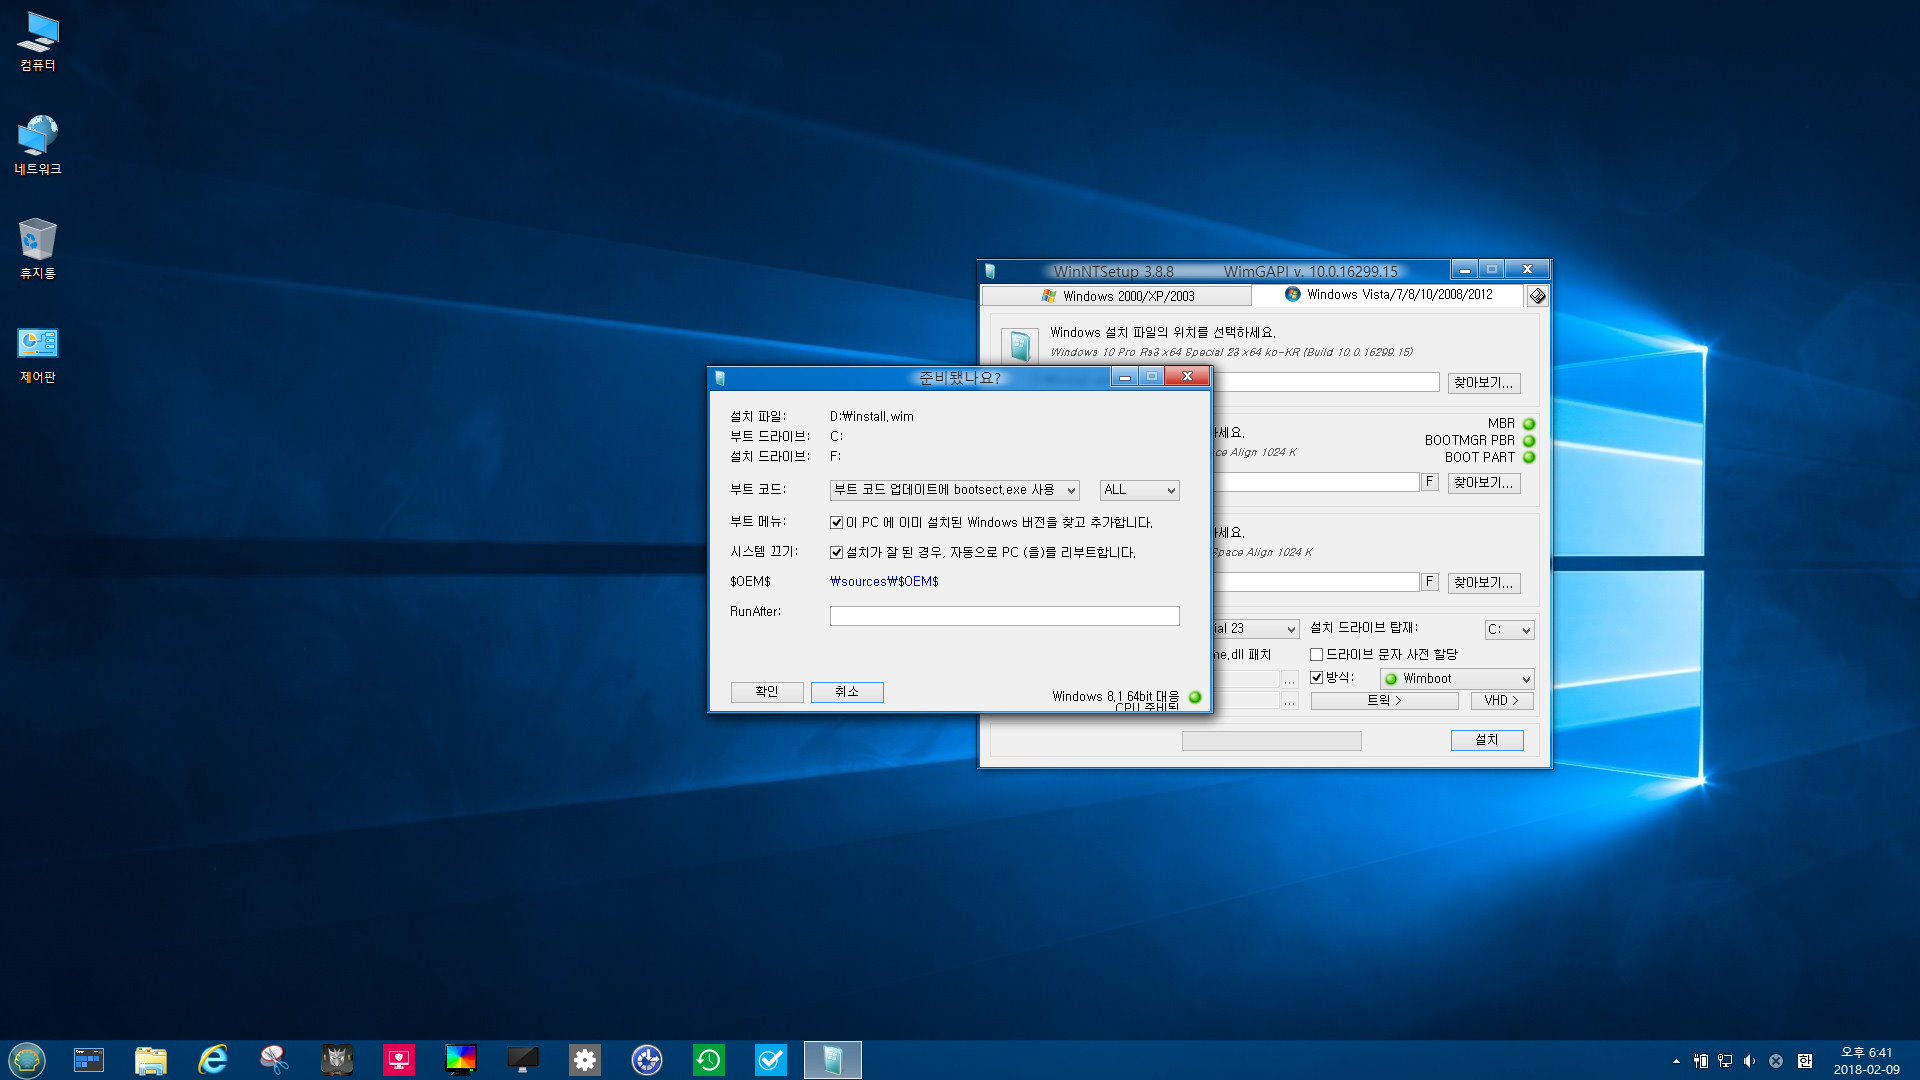
Task: Show hidden tray icons arrow
Action: pos(1676,1061)
